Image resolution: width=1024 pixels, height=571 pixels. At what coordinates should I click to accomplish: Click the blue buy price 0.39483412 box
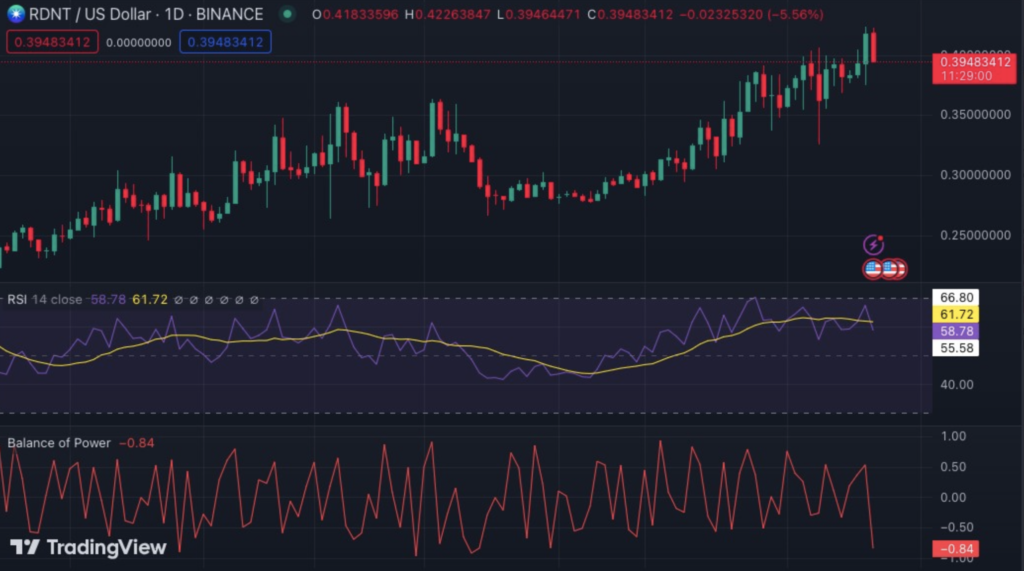(x=225, y=42)
